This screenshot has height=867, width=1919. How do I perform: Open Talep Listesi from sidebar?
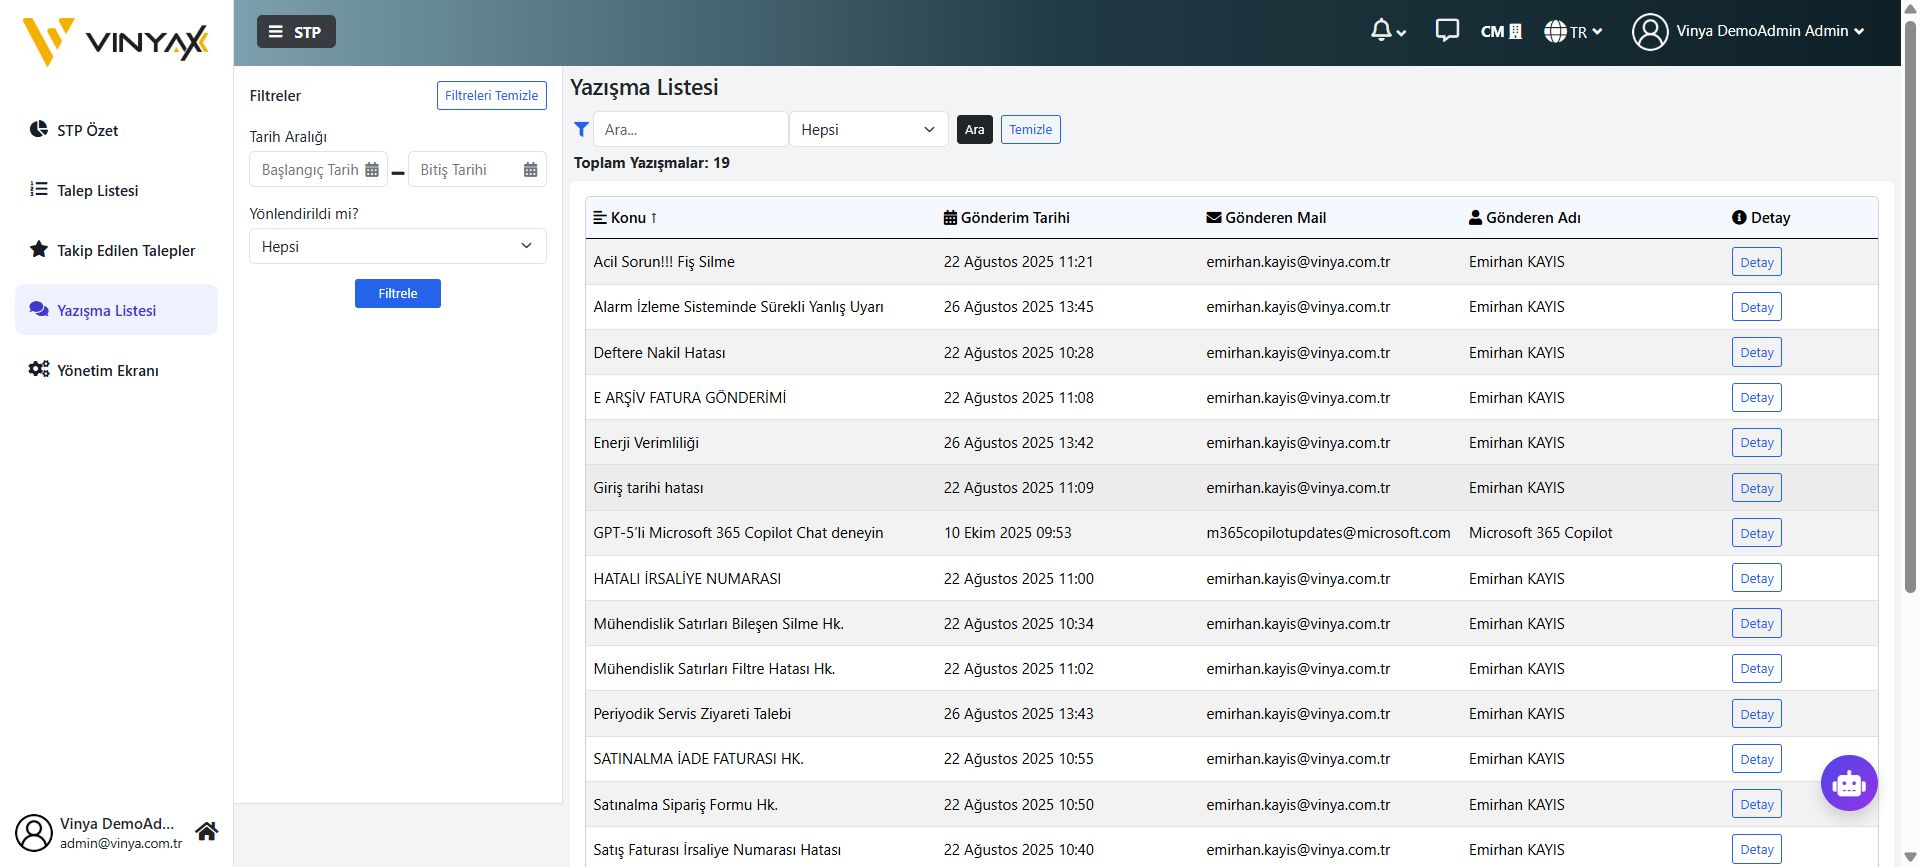point(116,190)
